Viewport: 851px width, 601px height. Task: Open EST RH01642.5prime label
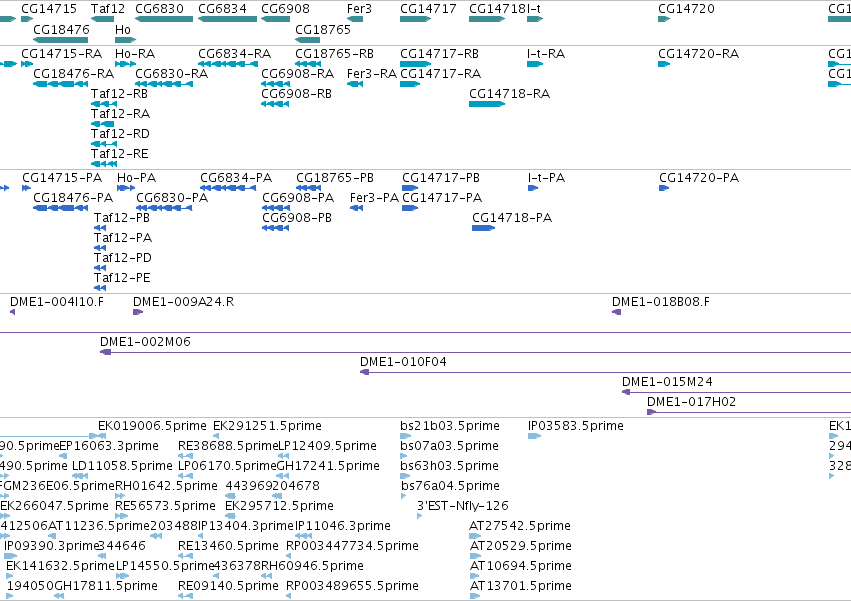(x=166, y=486)
